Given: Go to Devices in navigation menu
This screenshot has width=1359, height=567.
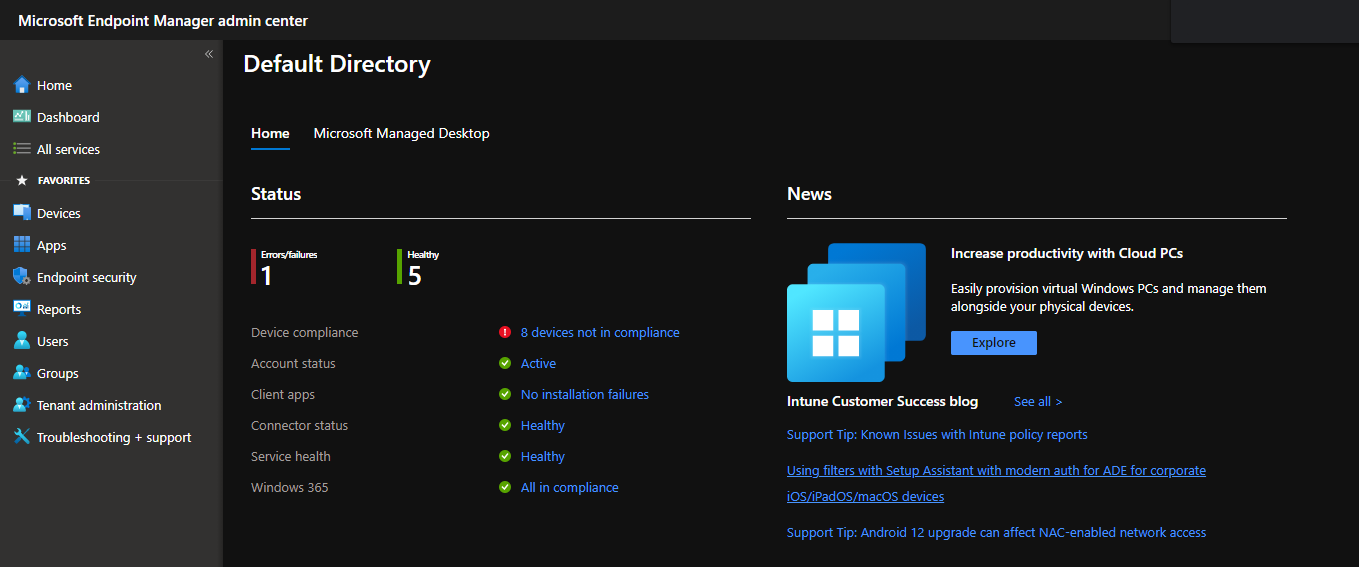Looking at the screenshot, I should tap(111, 213).
